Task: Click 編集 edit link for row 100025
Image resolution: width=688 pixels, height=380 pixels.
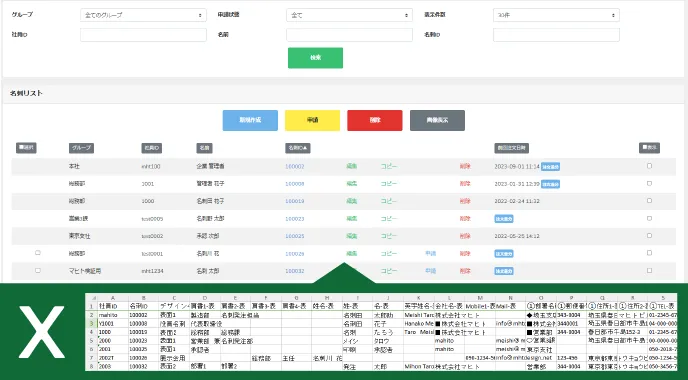Action: tap(351, 236)
